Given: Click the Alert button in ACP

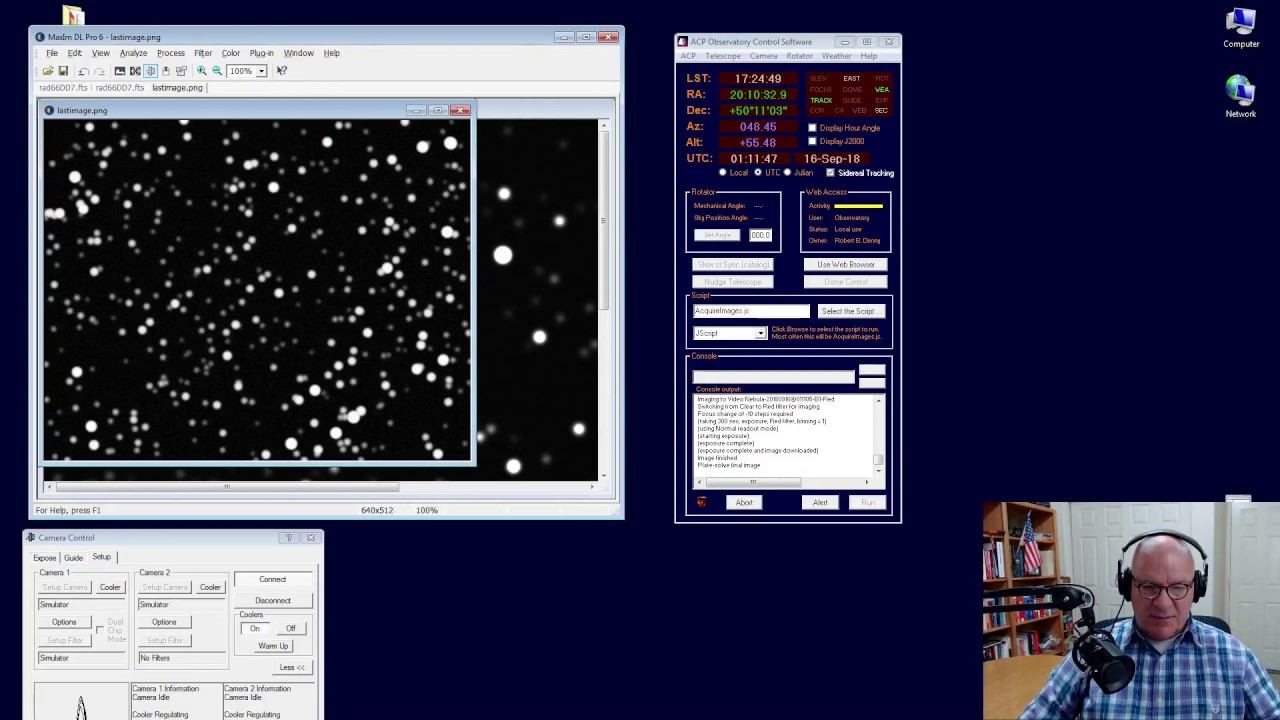Looking at the screenshot, I should click(x=820, y=502).
